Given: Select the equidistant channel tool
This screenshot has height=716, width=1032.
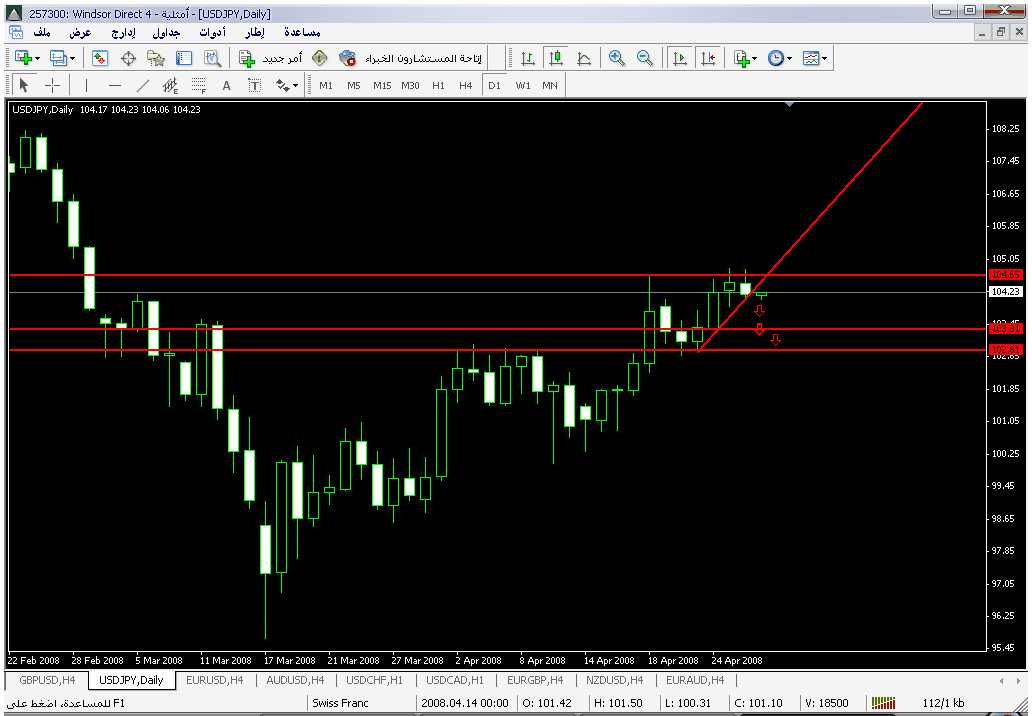Looking at the screenshot, I should point(170,86).
